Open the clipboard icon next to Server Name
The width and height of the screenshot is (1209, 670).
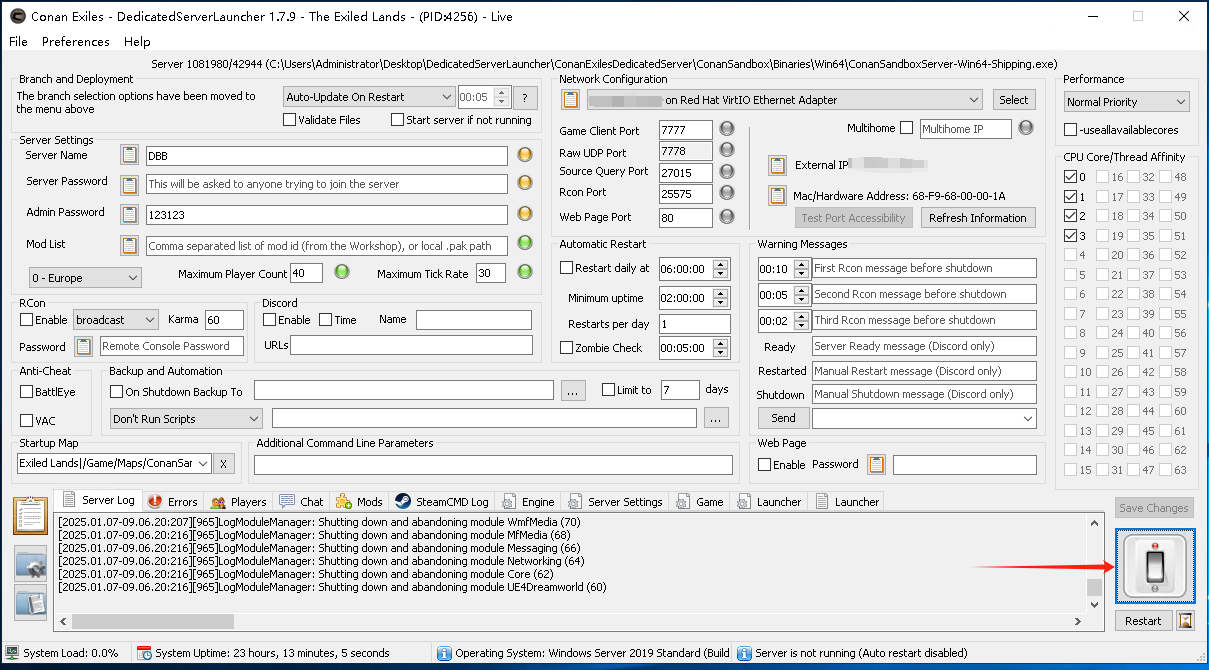[129, 155]
